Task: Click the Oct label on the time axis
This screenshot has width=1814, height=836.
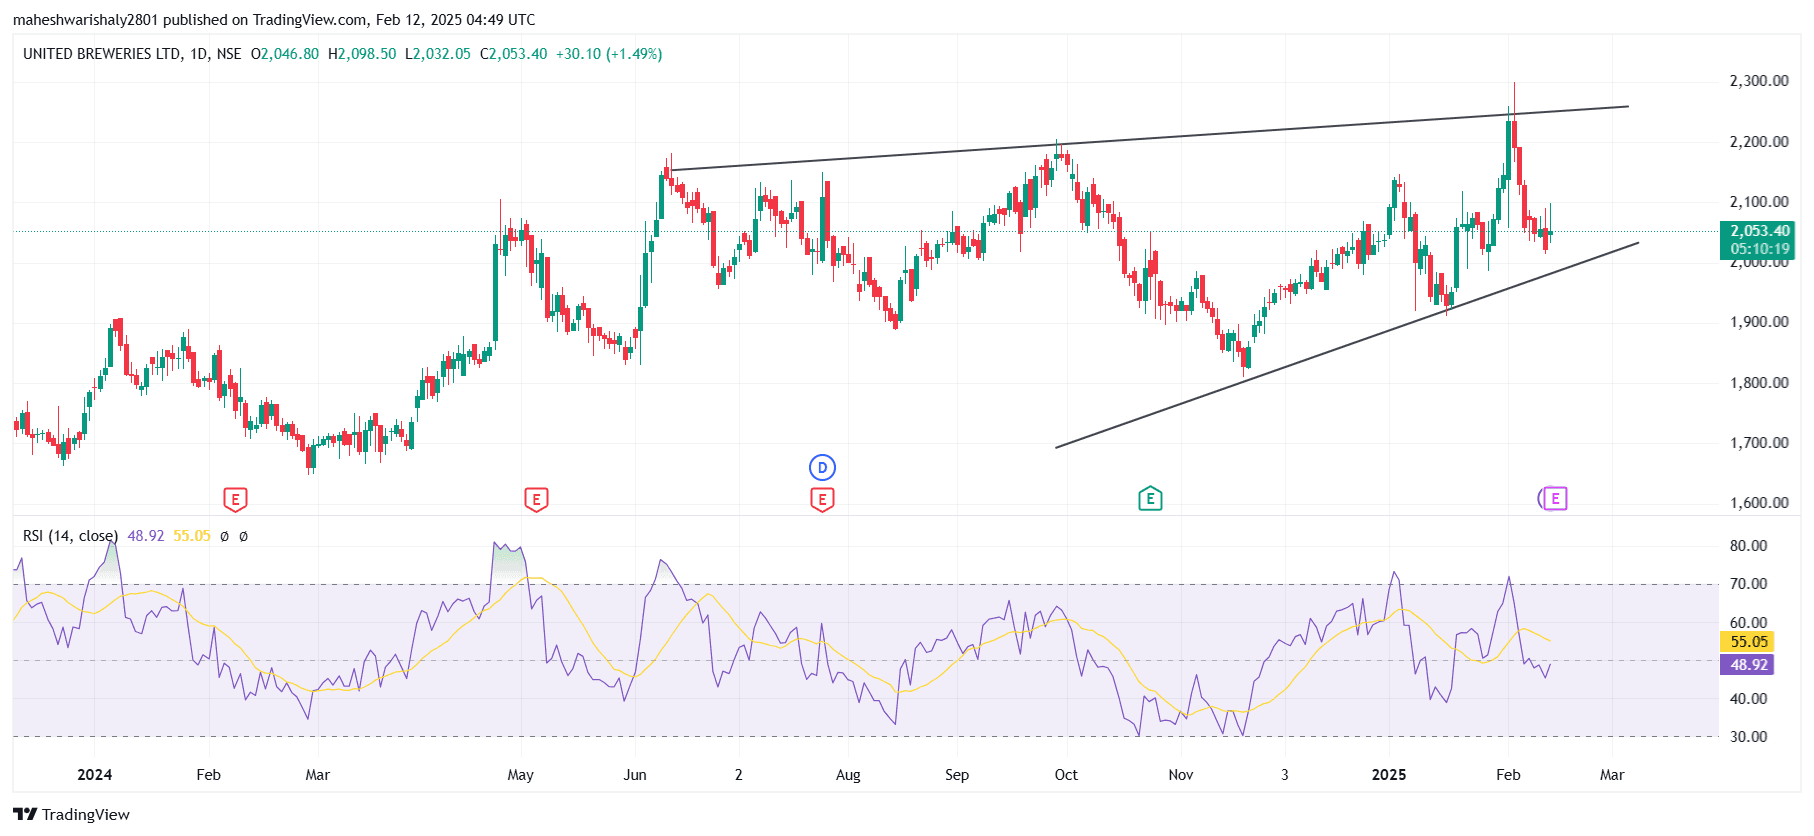Action: click(x=1066, y=775)
